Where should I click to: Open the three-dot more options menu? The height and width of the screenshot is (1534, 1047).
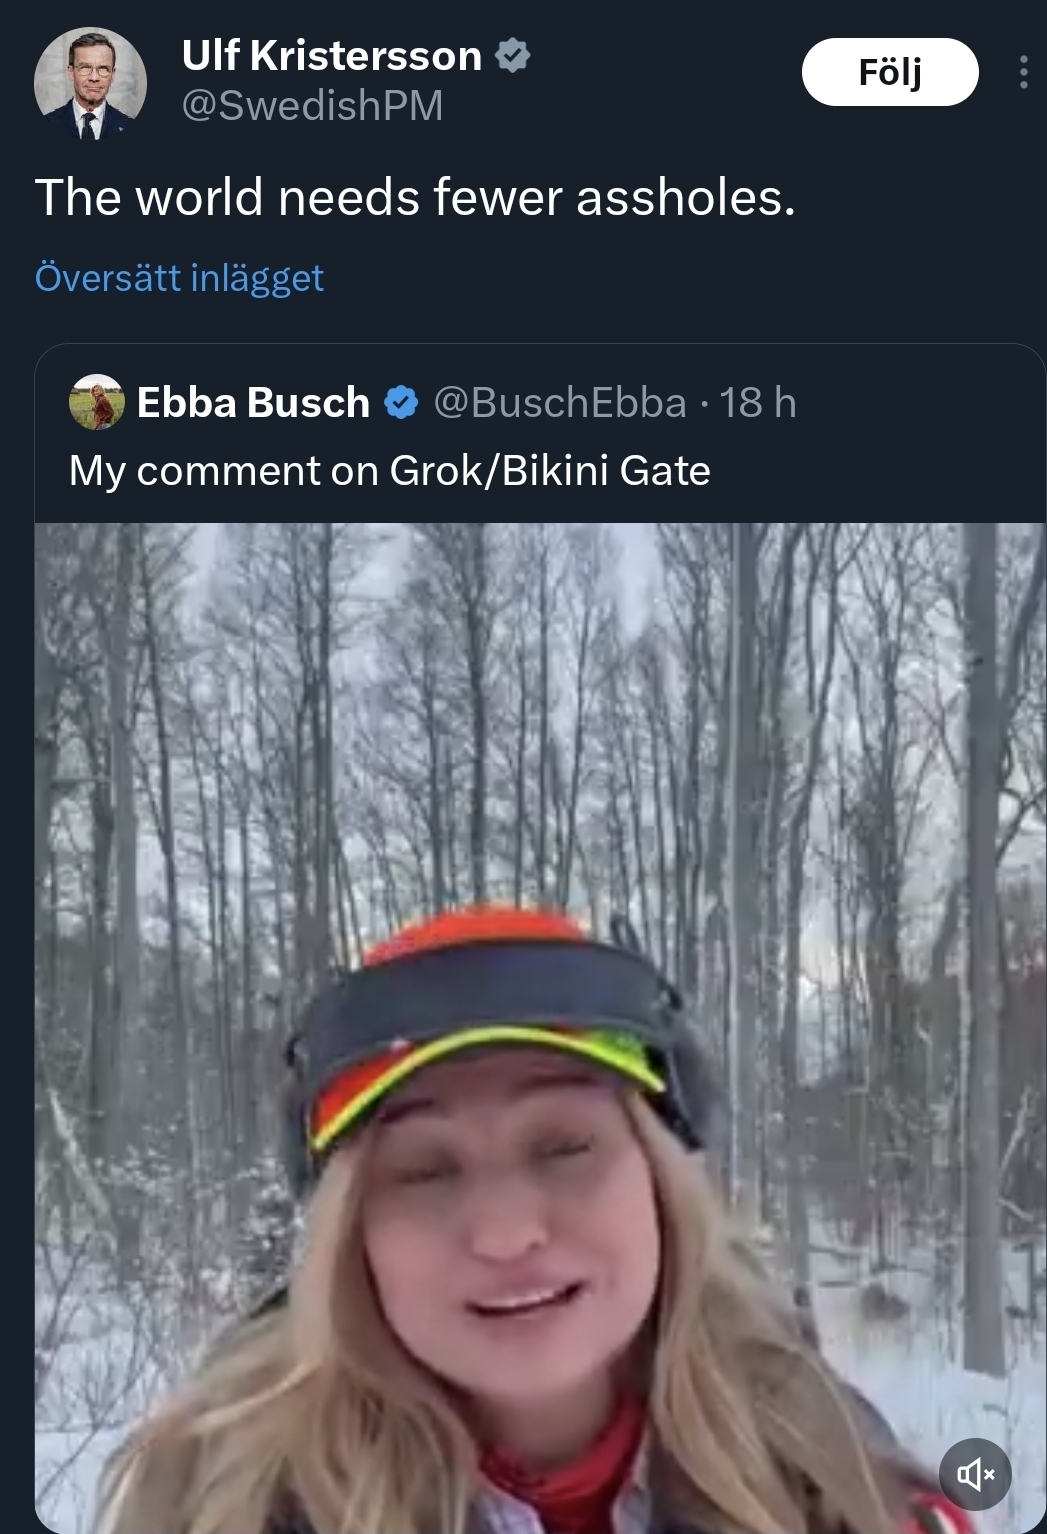pos(1023,72)
